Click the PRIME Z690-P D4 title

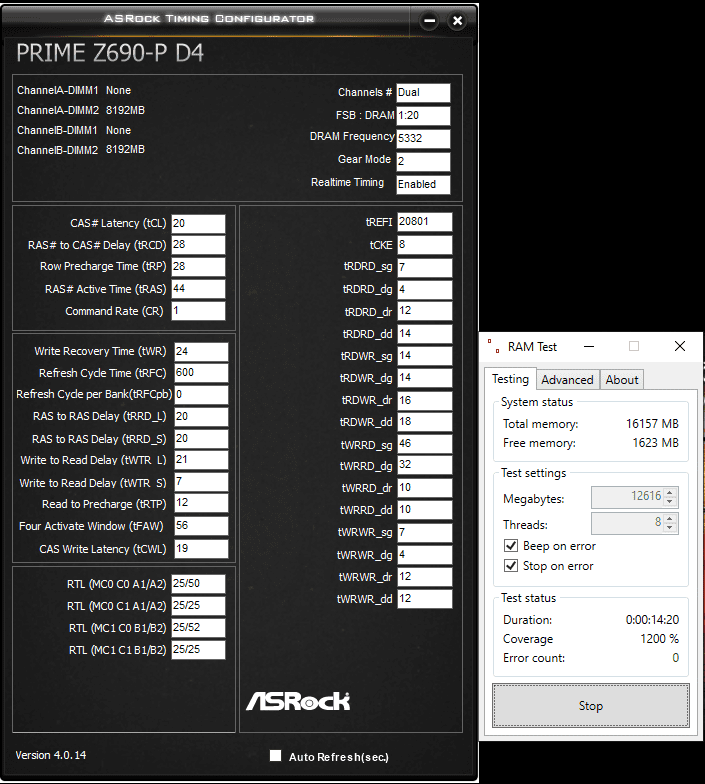110,53
